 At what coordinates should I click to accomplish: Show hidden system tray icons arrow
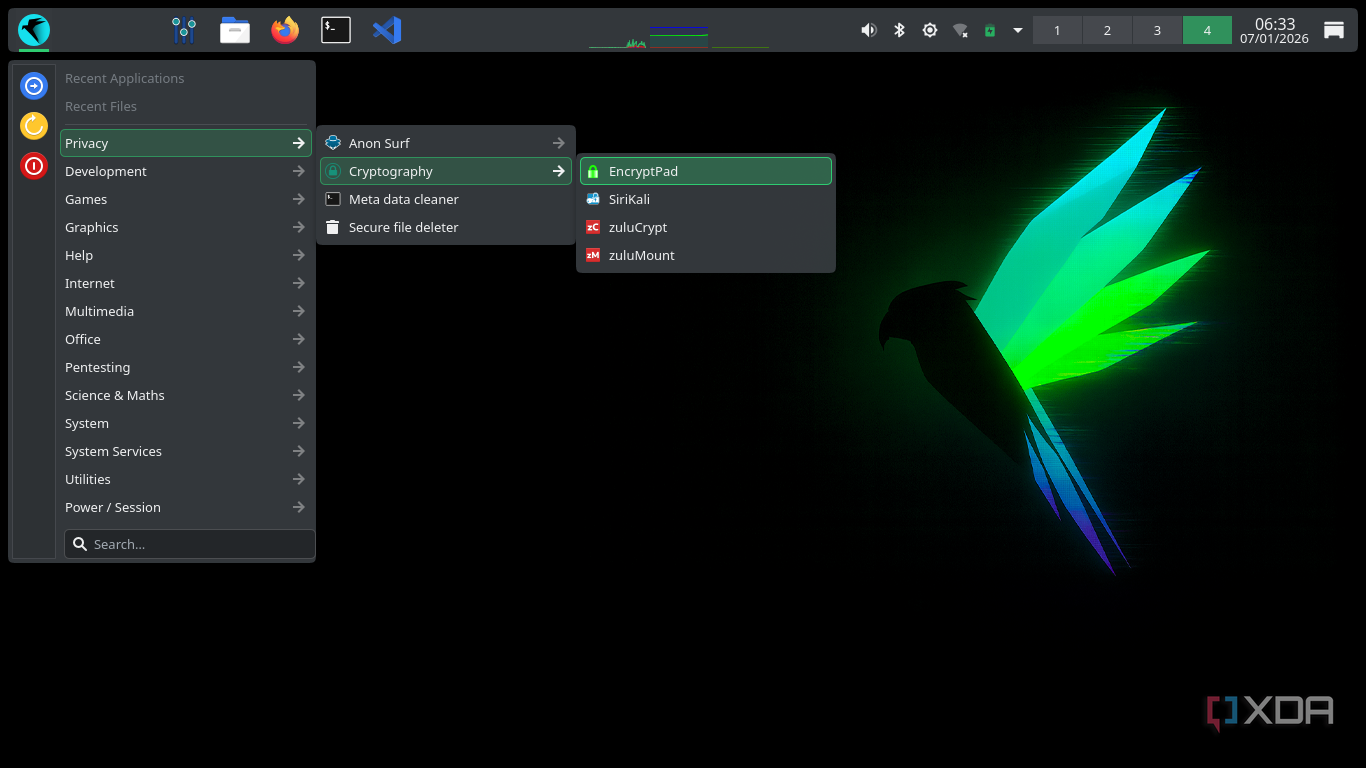coord(1018,30)
